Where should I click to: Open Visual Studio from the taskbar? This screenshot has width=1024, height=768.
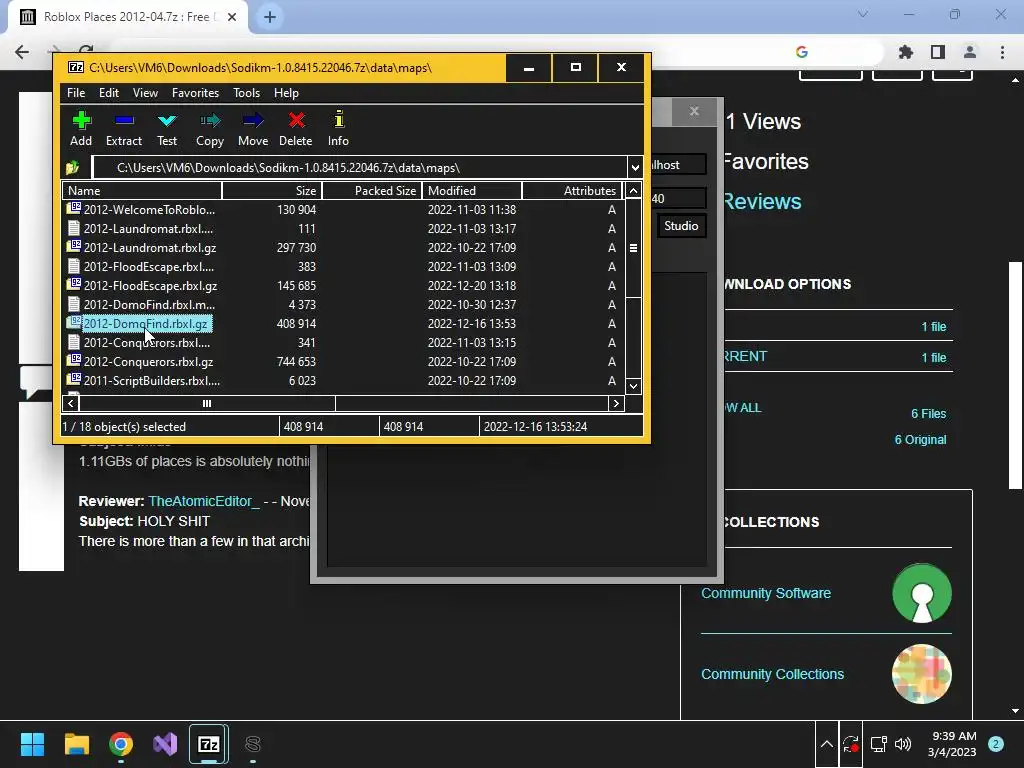click(x=165, y=744)
